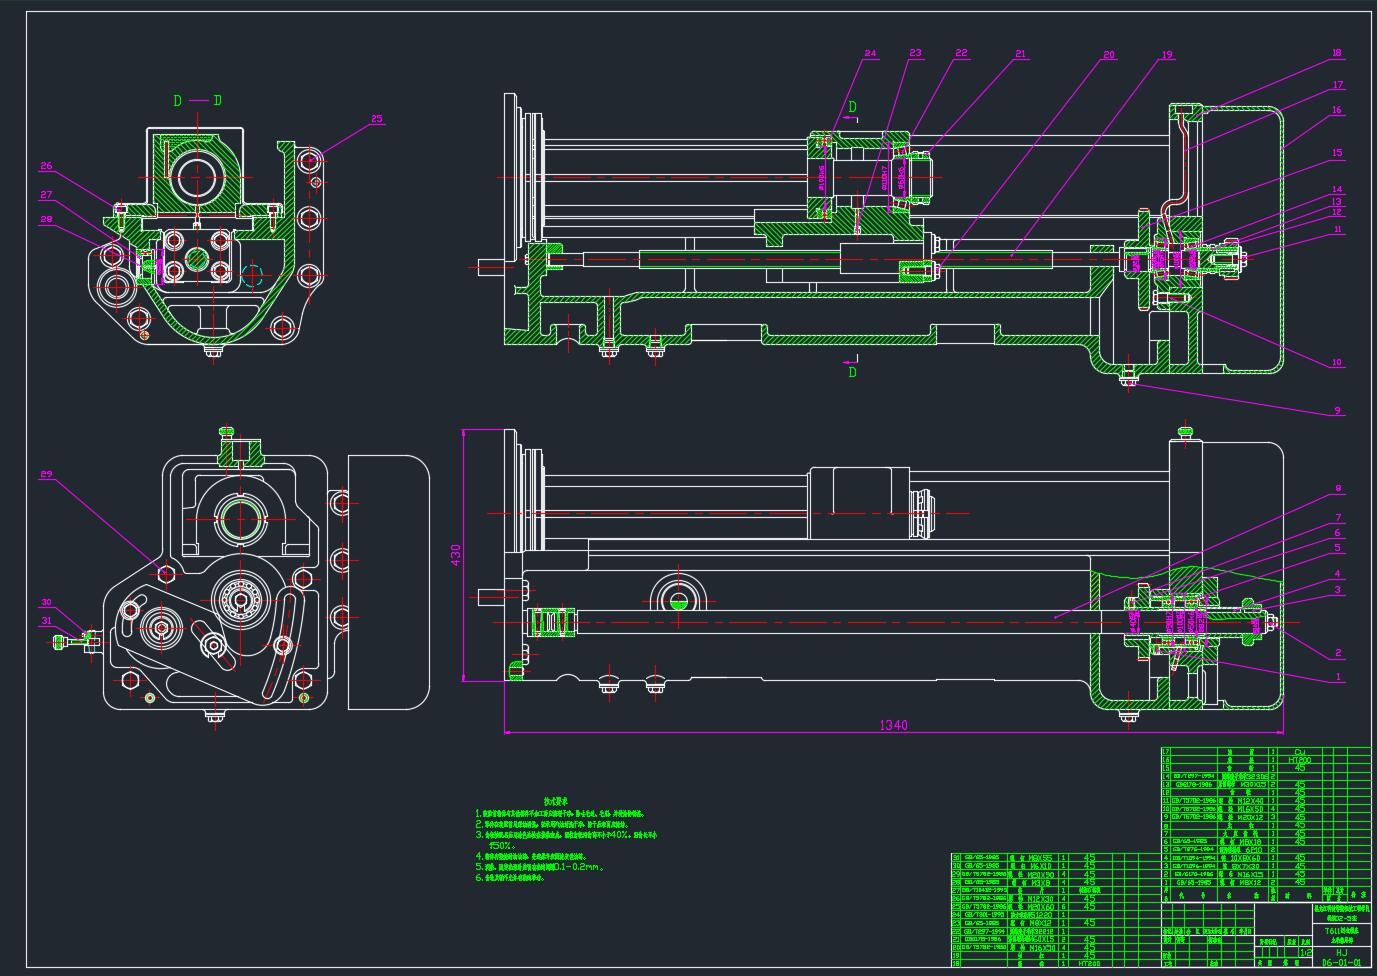
Task: Click part callout number 18
Action: [1337, 53]
